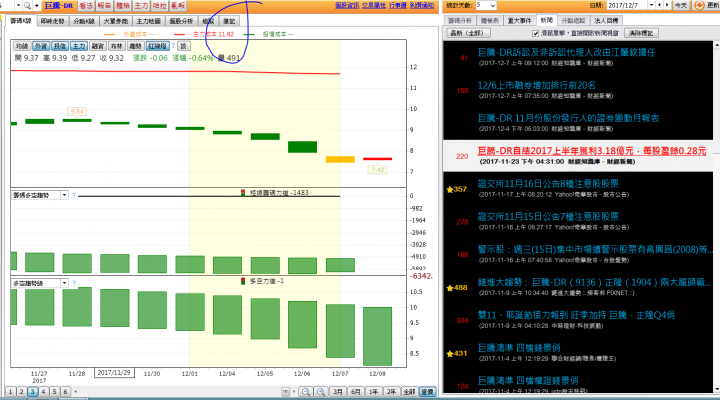Toggle 布林 overlay button
The height and width of the screenshot is (400, 720).
pos(117,46)
